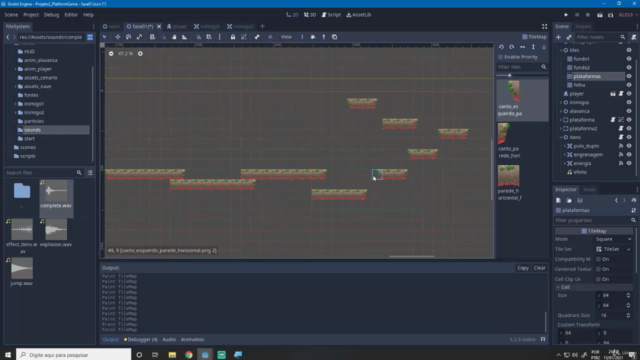The image size is (640, 360).
Task: Open the AssetLib workspace
Action: pos(359,15)
